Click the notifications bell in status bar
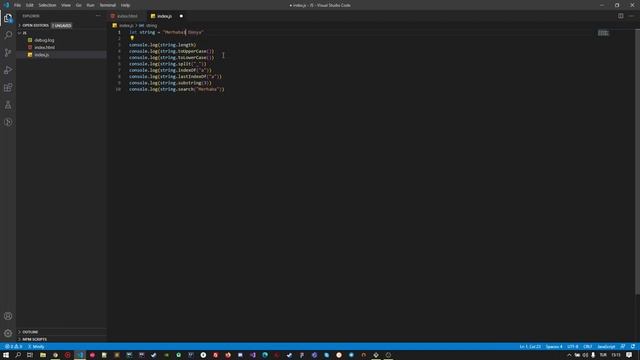Image resolution: width=640 pixels, height=360 pixels. pos(633,347)
